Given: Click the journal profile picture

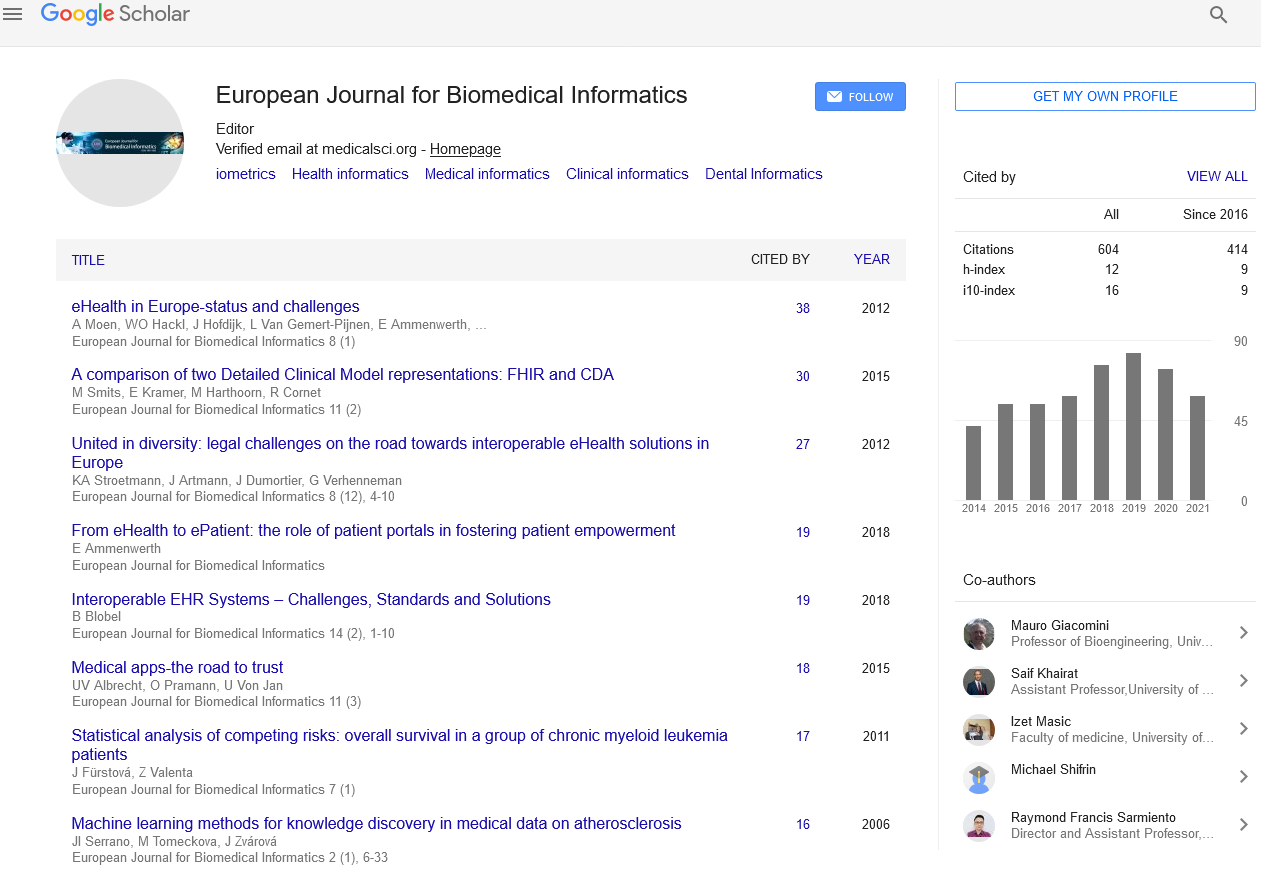Looking at the screenshot, I should 120,143.
